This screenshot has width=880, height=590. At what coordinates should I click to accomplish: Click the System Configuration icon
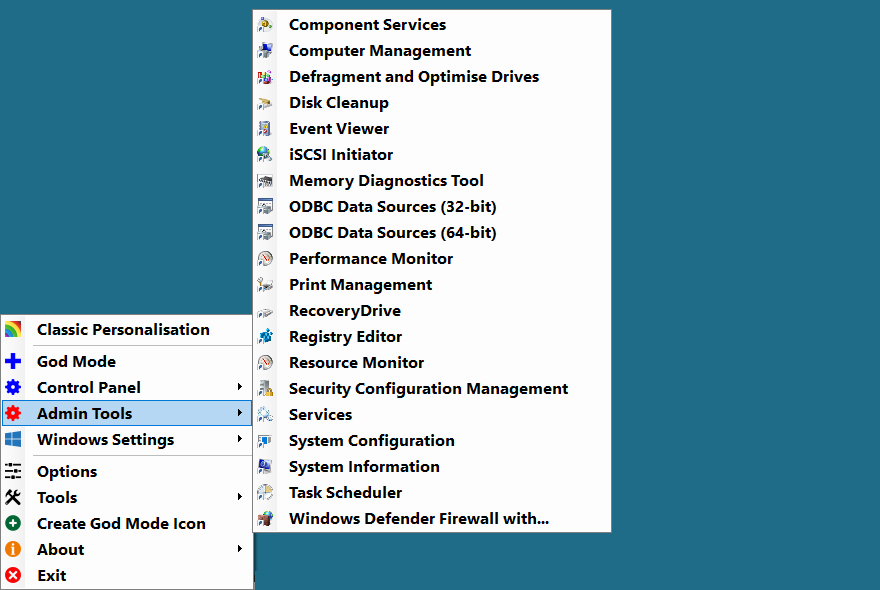pos(265,441)
